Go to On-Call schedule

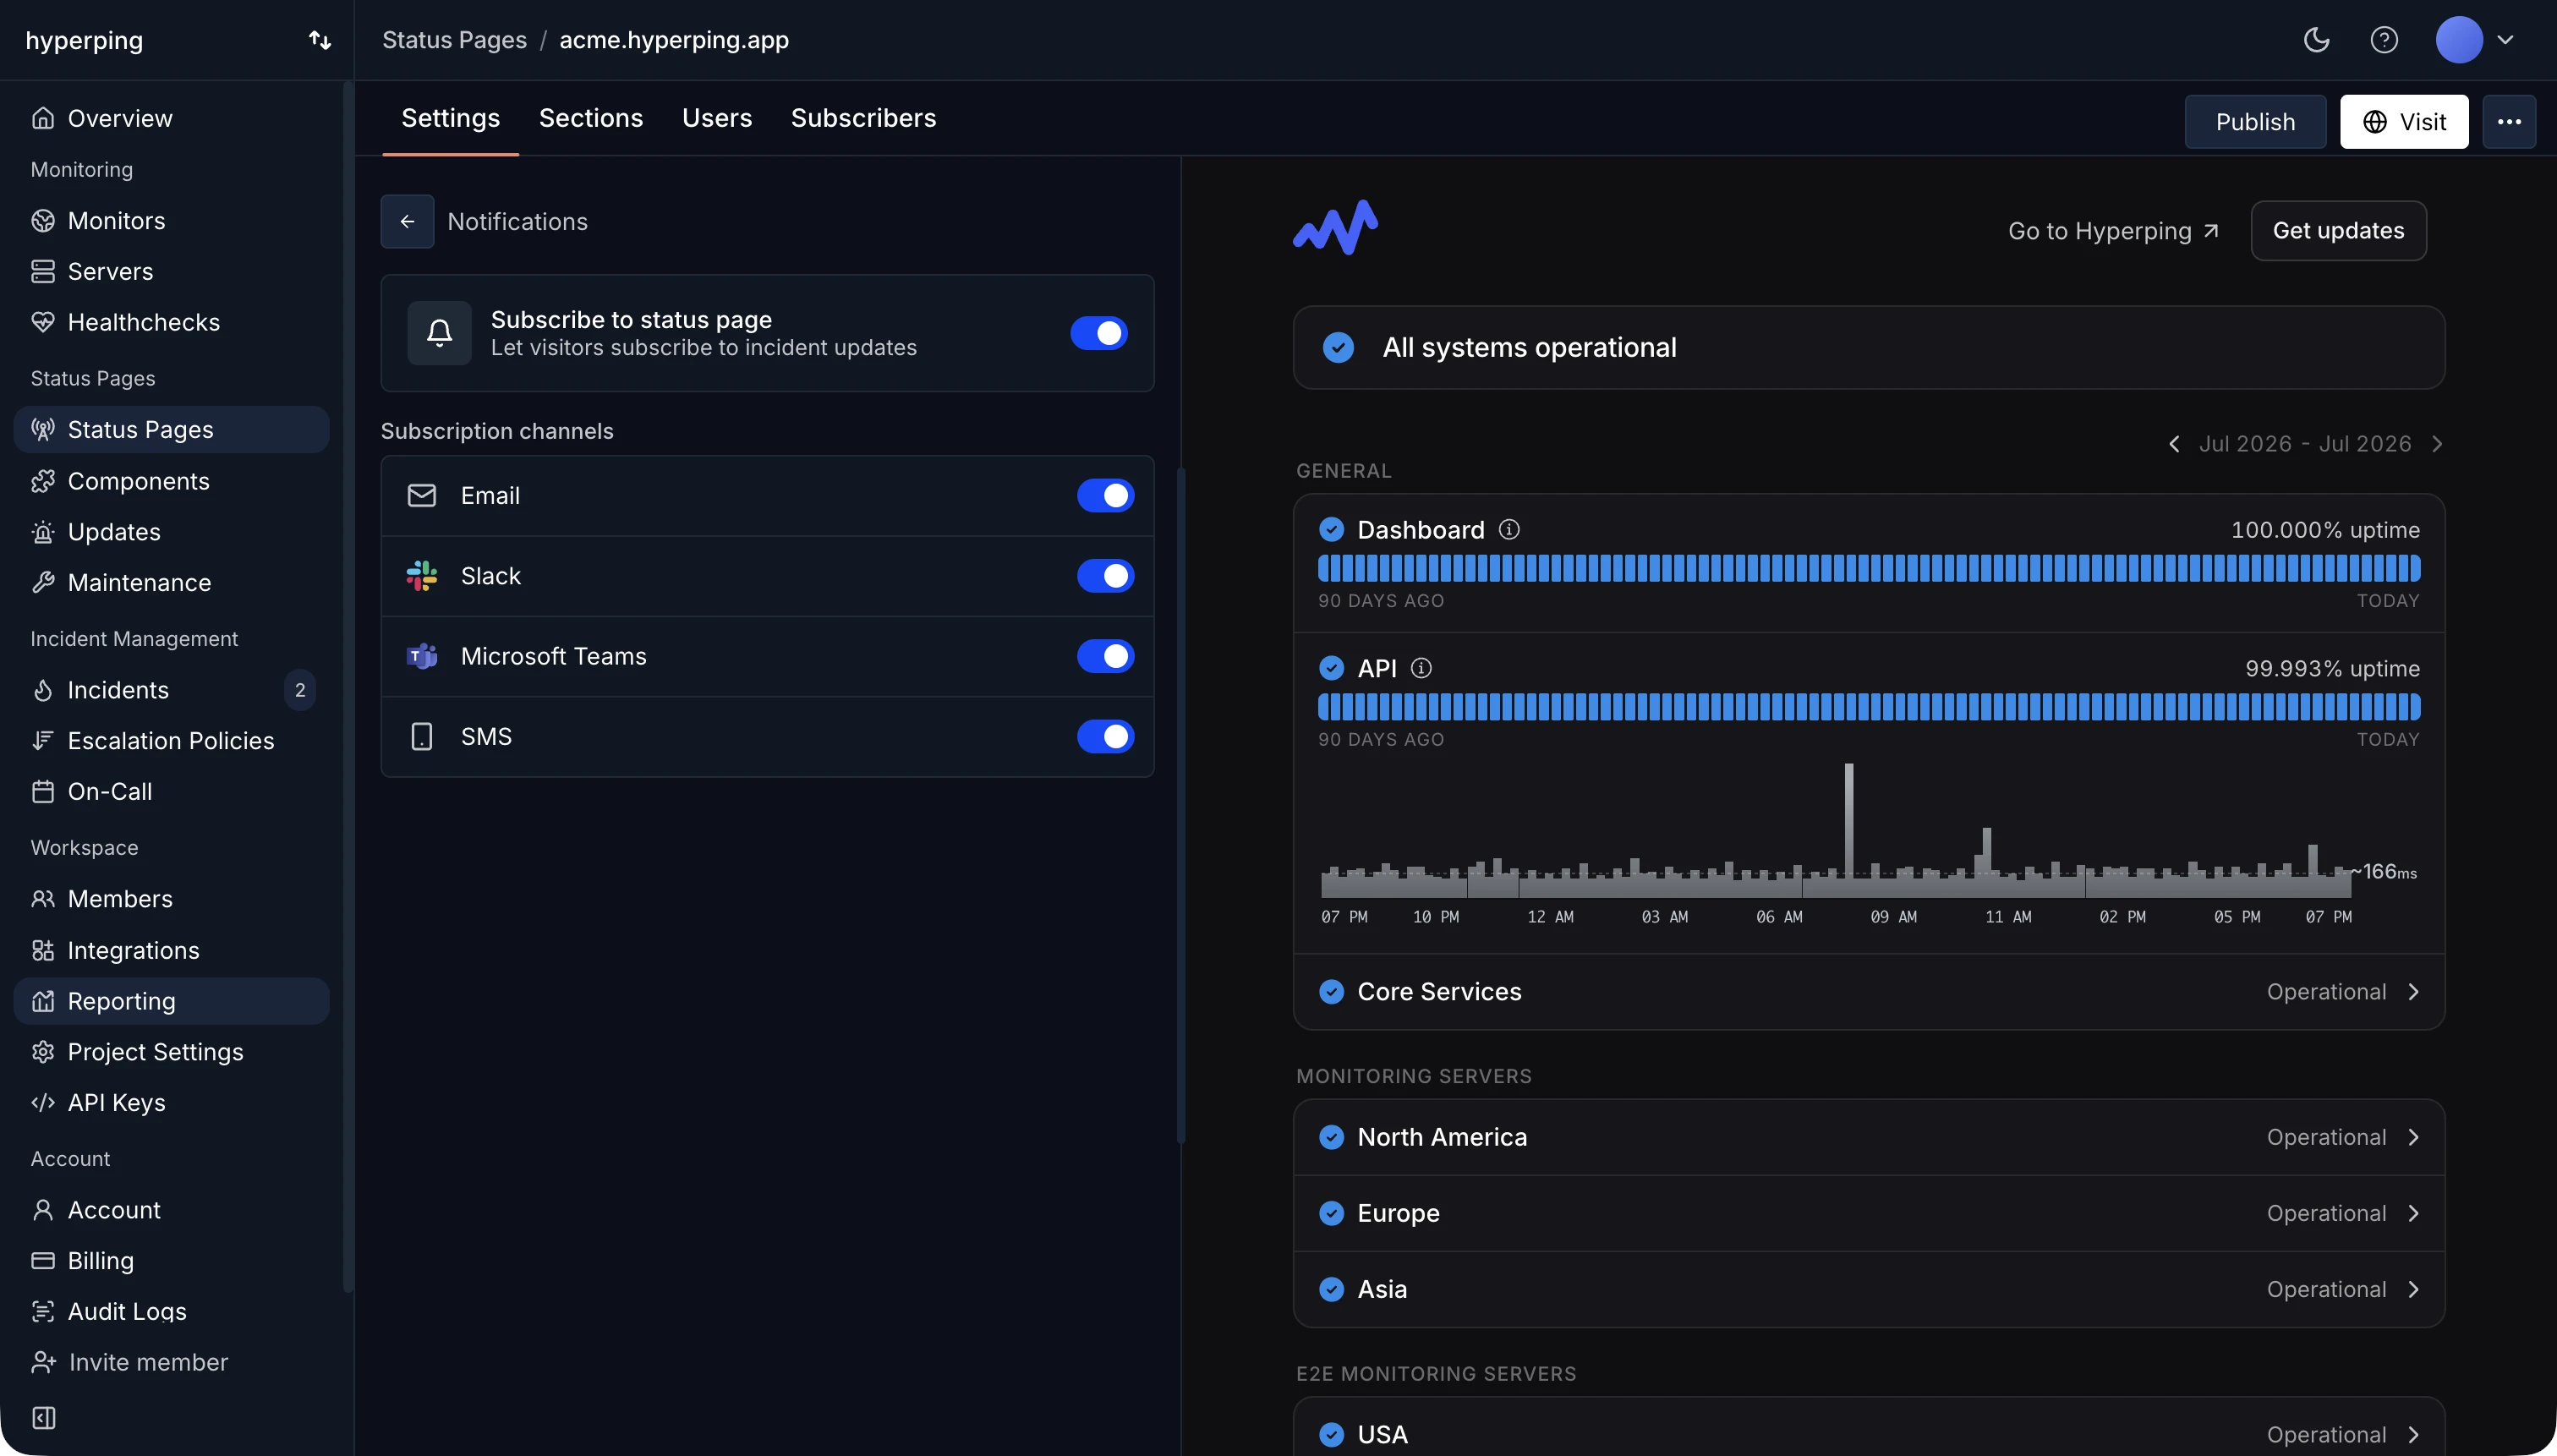point(171,791)
